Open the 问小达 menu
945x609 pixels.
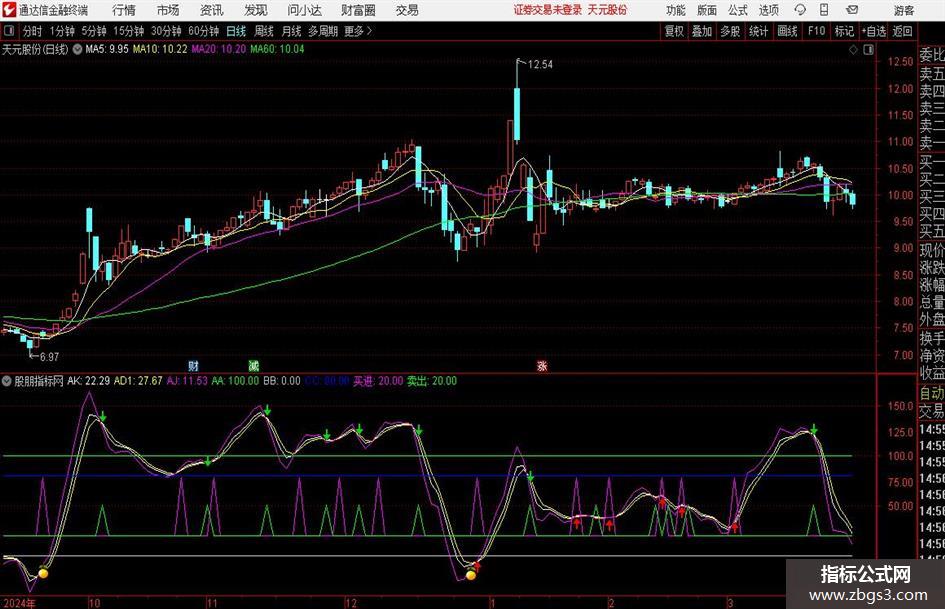(304, 10)
